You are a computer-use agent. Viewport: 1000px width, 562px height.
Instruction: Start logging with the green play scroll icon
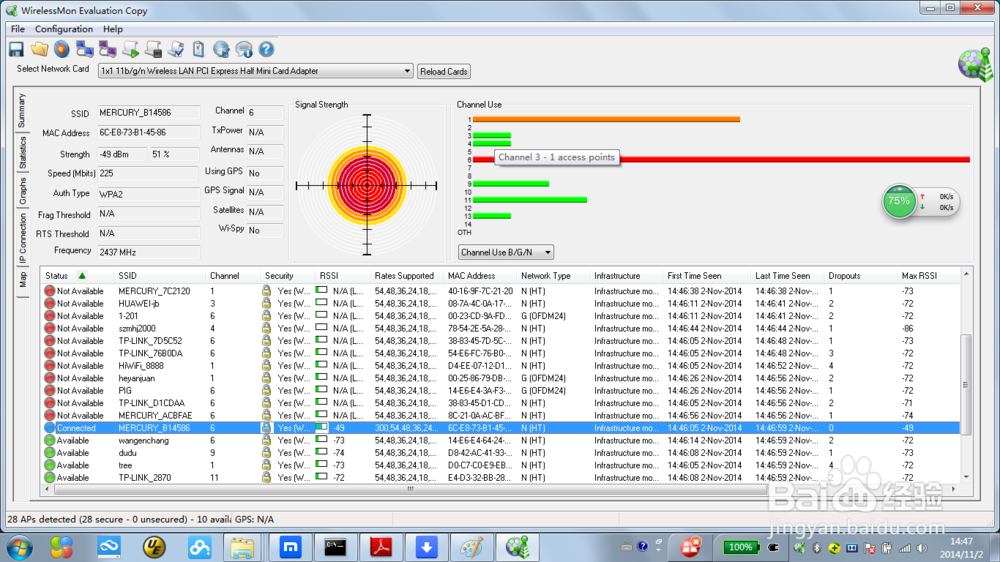tap(130, 49)
